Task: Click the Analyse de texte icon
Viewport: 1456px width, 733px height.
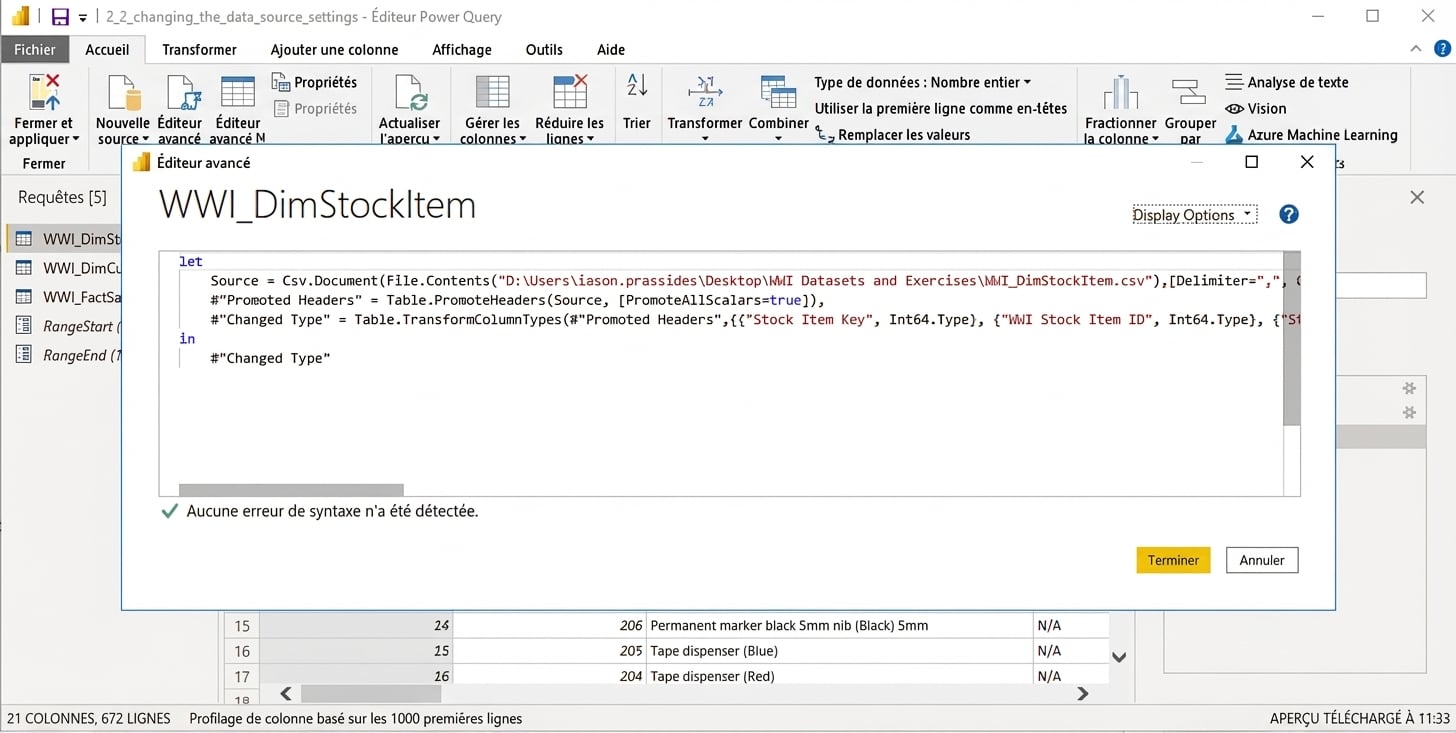Action: [x=1234, y=83]
